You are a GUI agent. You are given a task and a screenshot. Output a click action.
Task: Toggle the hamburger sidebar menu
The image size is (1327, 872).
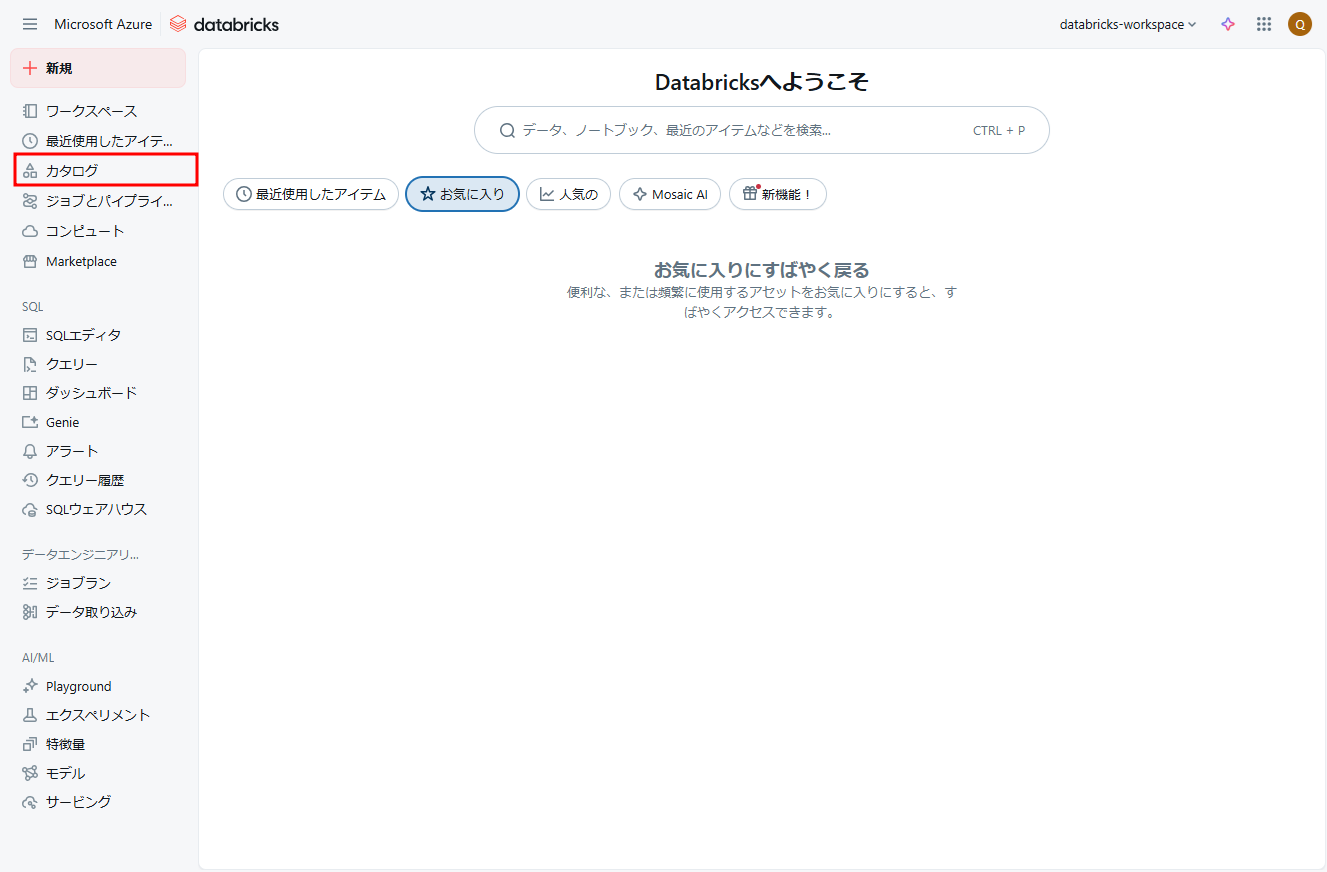[30, 24]
